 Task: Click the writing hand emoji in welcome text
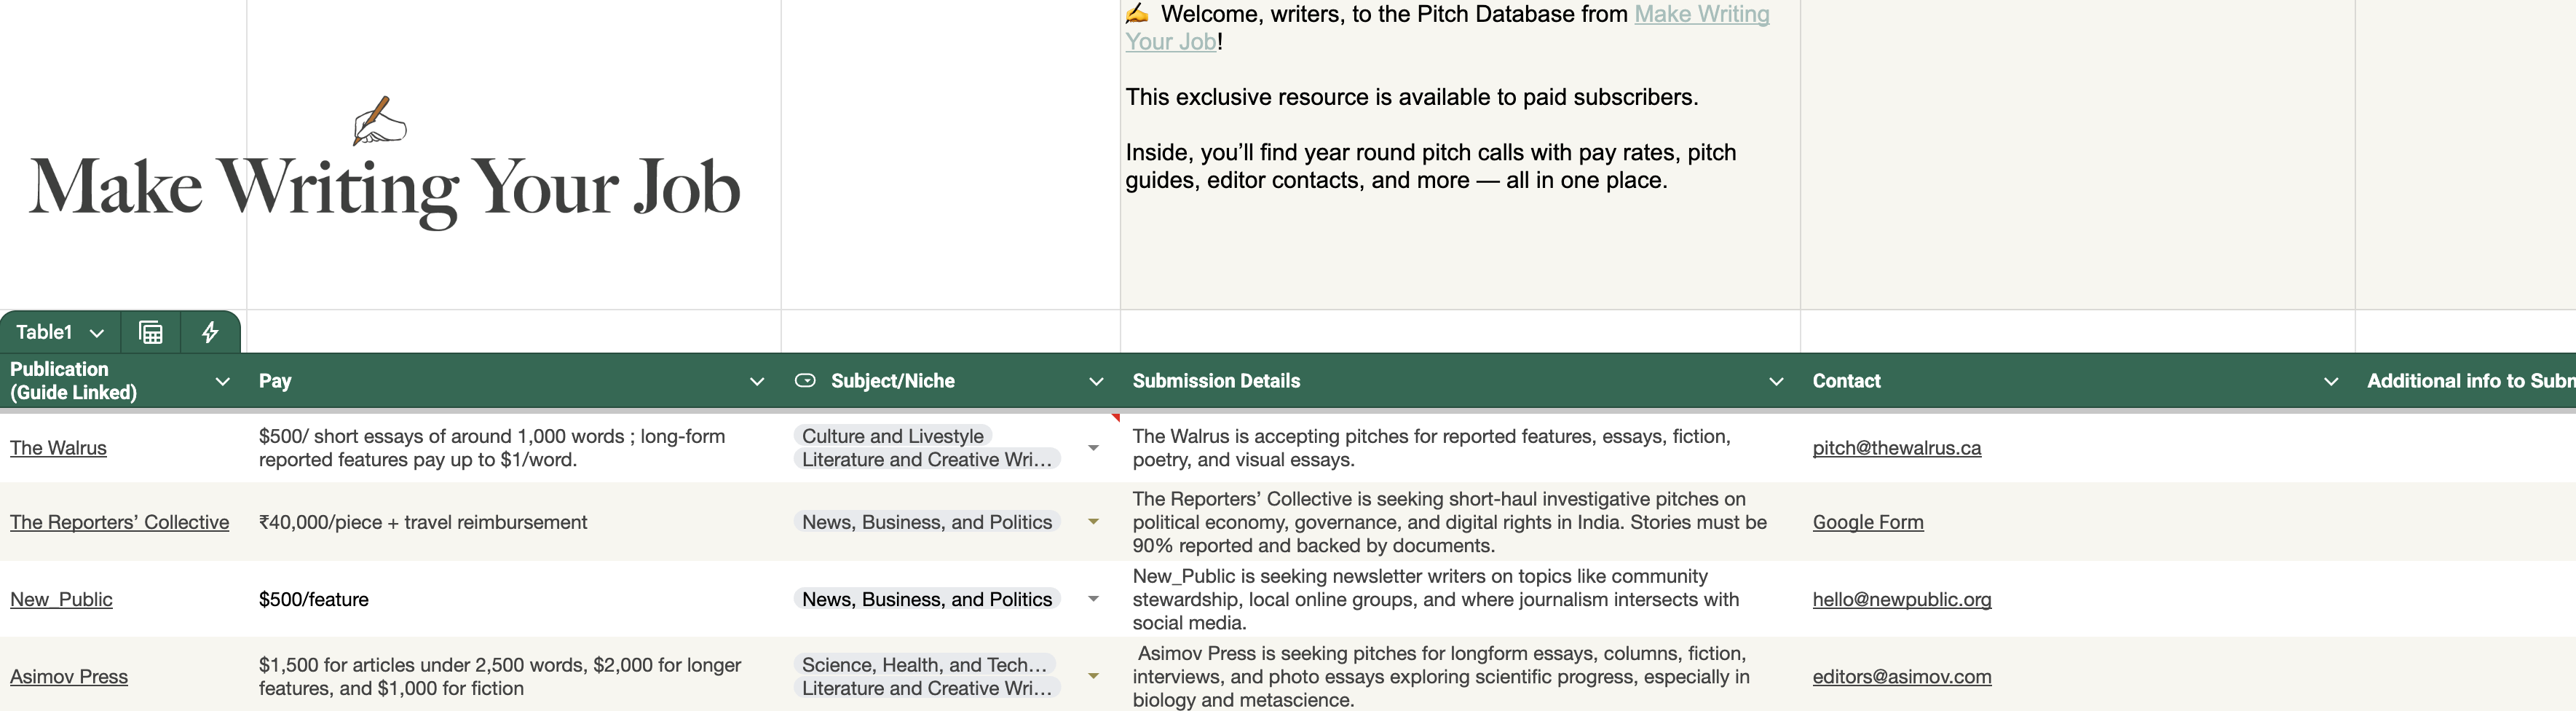1137,14
